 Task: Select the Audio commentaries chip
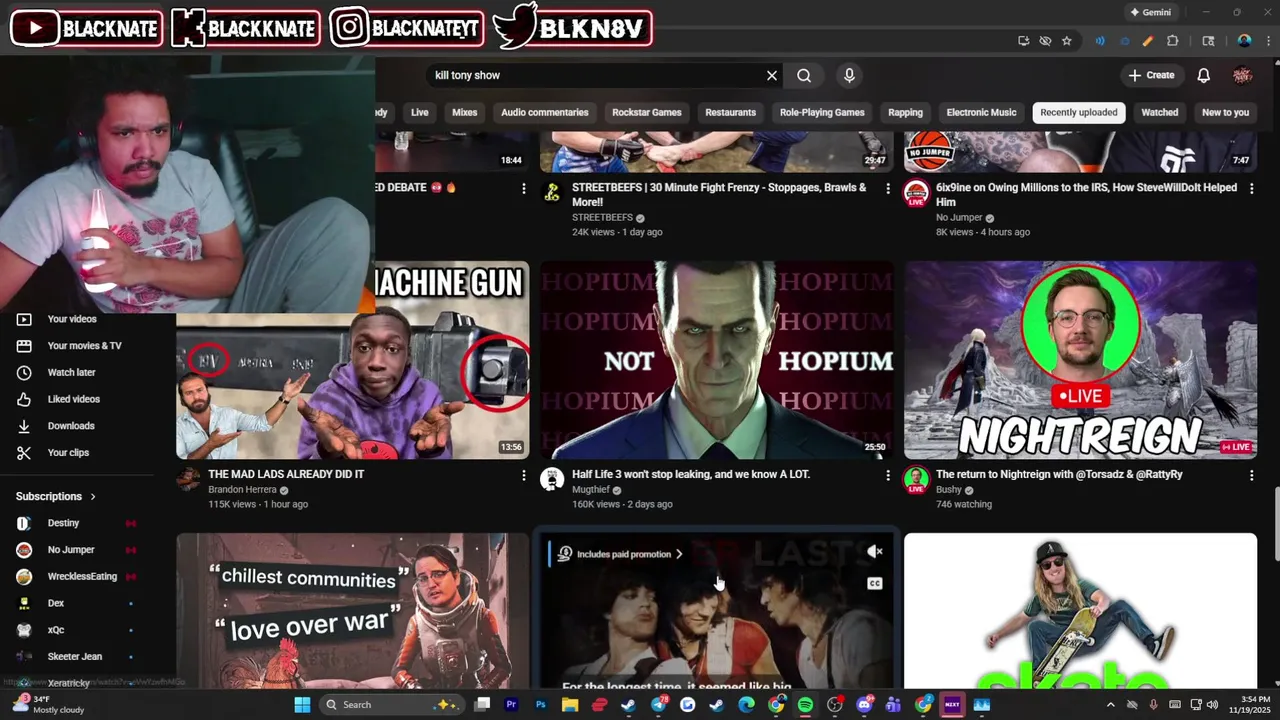tap(545, 112)
